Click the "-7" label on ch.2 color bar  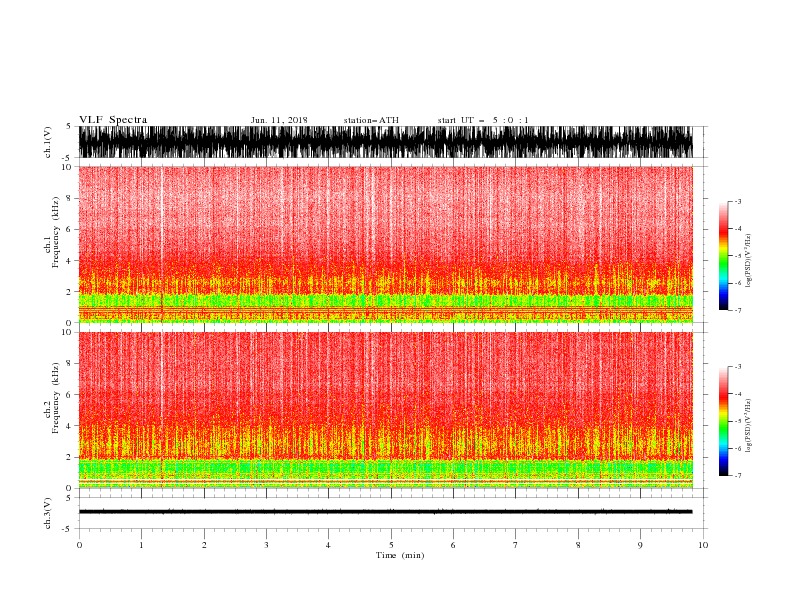(738, 476)
